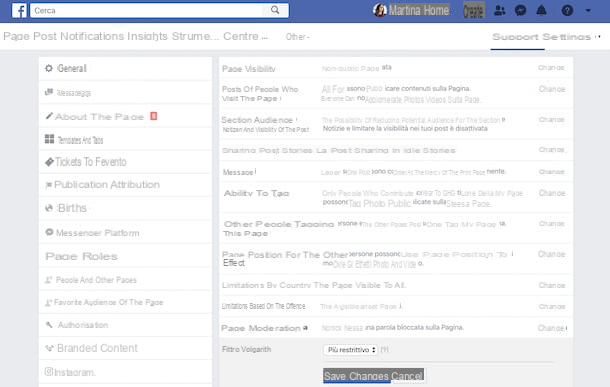Open the Centre tab
The height and width of the screenshot is (387, 610).
coord(245,37)
